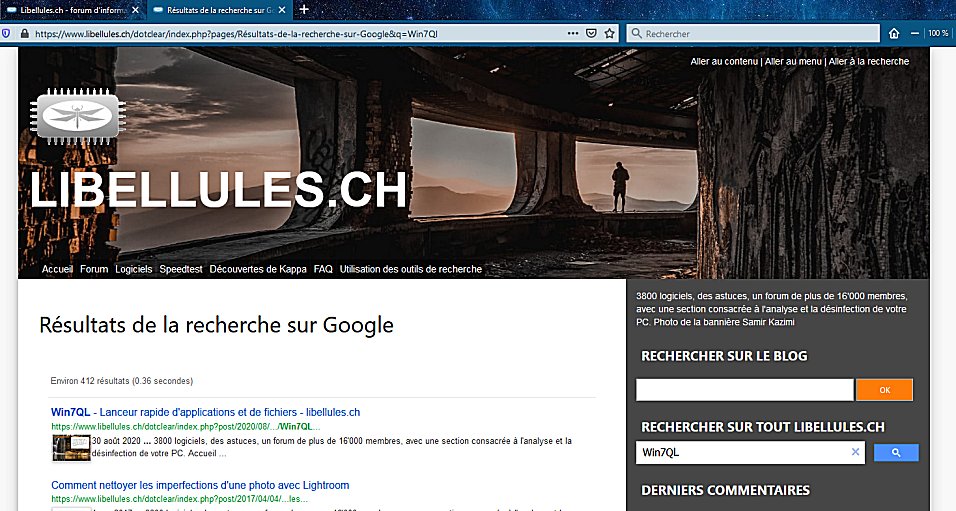Screen dimensions: 956x511
Task: Run search with blue magnifier button
Action: point(896,452)
